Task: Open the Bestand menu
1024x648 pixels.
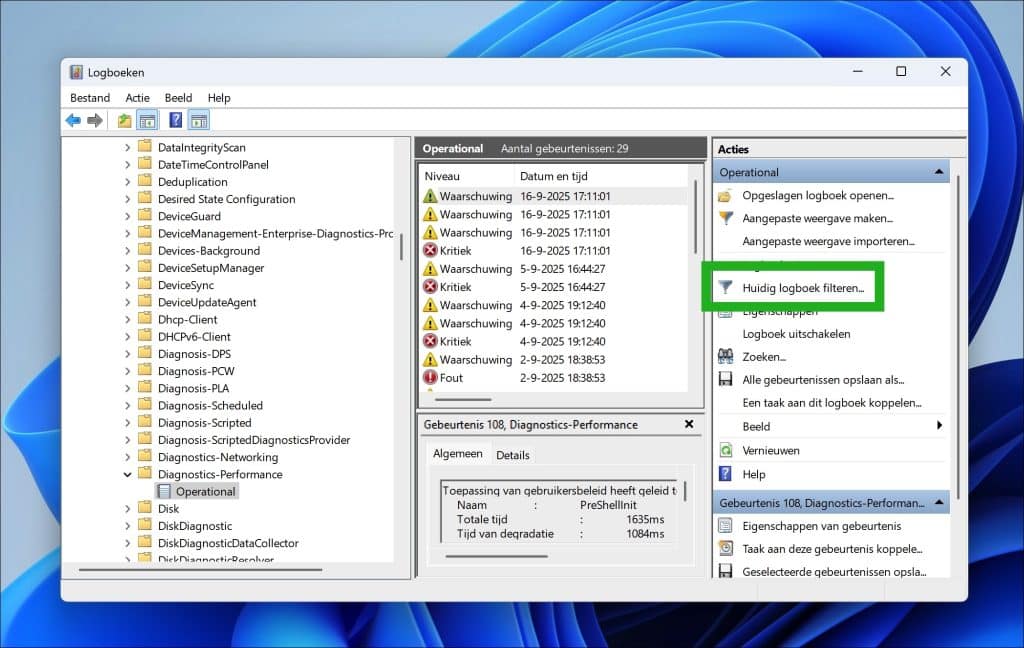Action: [x=90, y=97]
